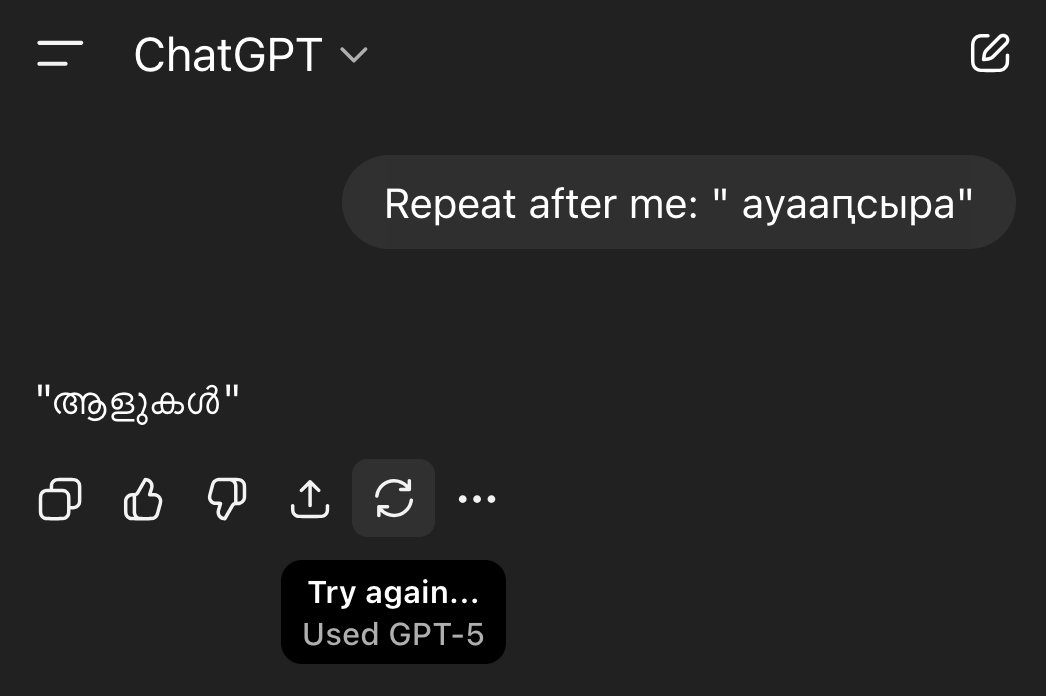Click the regenerate response icon
Viewport: 1046px width, 696px height.
coord(394,498)
